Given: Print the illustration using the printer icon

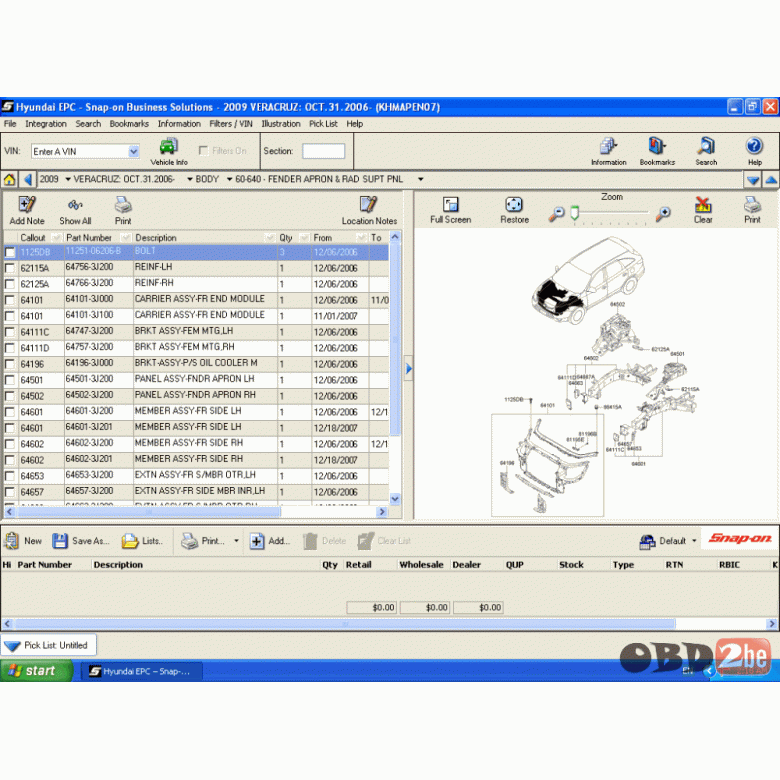Looking at the screenshot, I should (752, 204).
